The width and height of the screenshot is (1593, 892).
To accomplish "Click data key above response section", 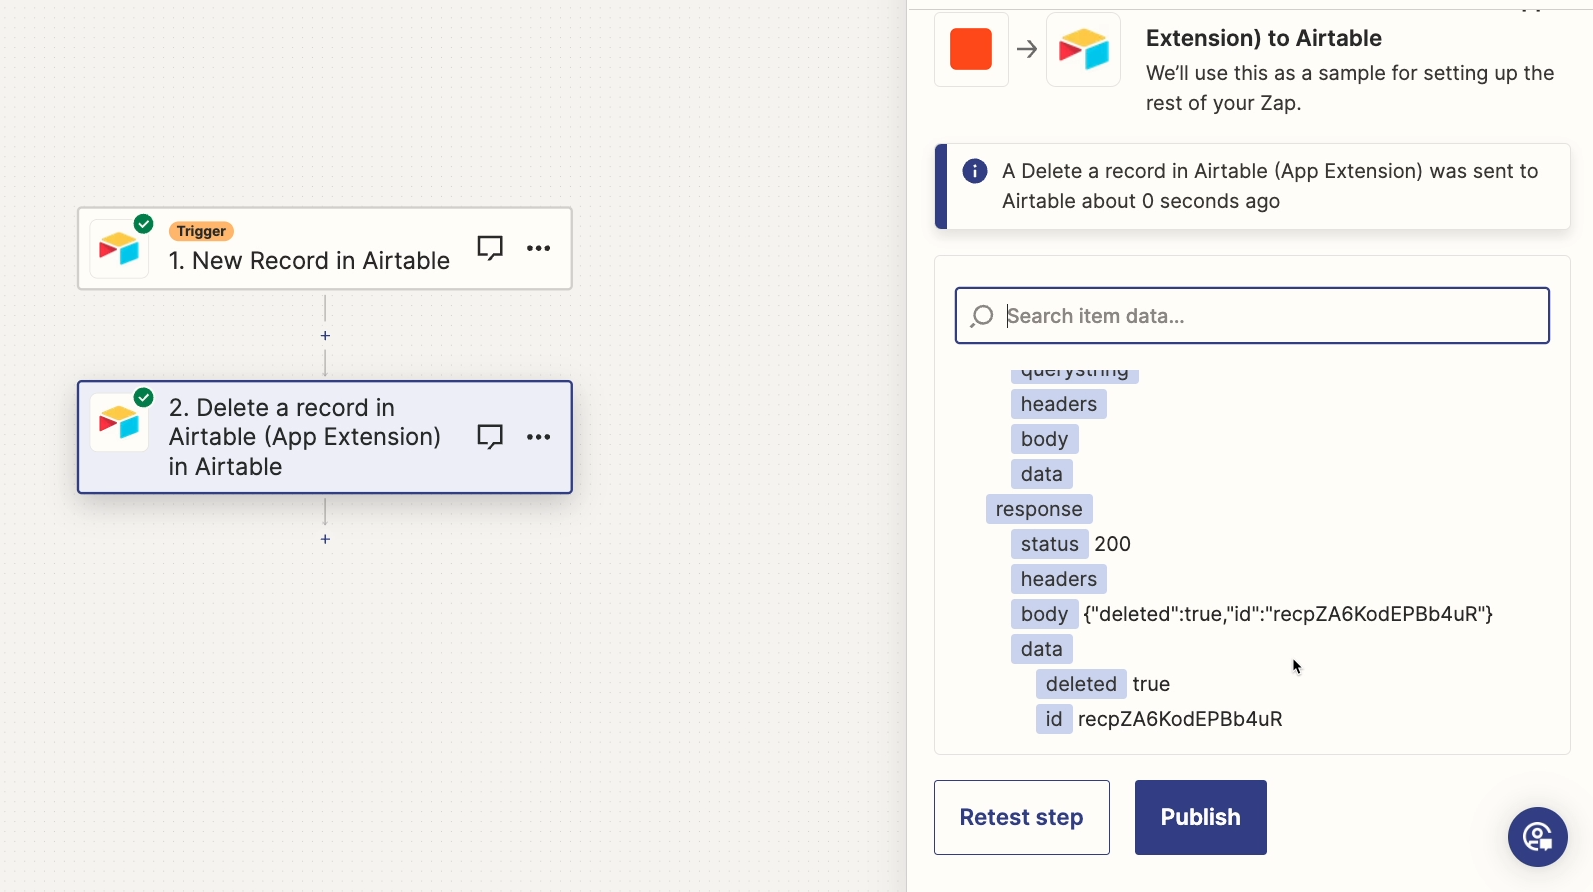I will coord(1042,474).
